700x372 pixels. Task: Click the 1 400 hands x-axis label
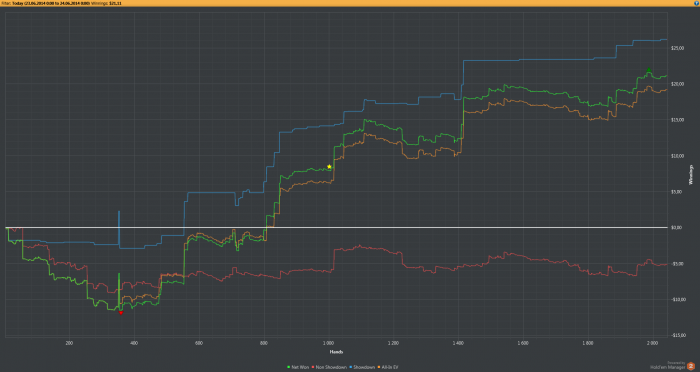click(x=458, y=343)
